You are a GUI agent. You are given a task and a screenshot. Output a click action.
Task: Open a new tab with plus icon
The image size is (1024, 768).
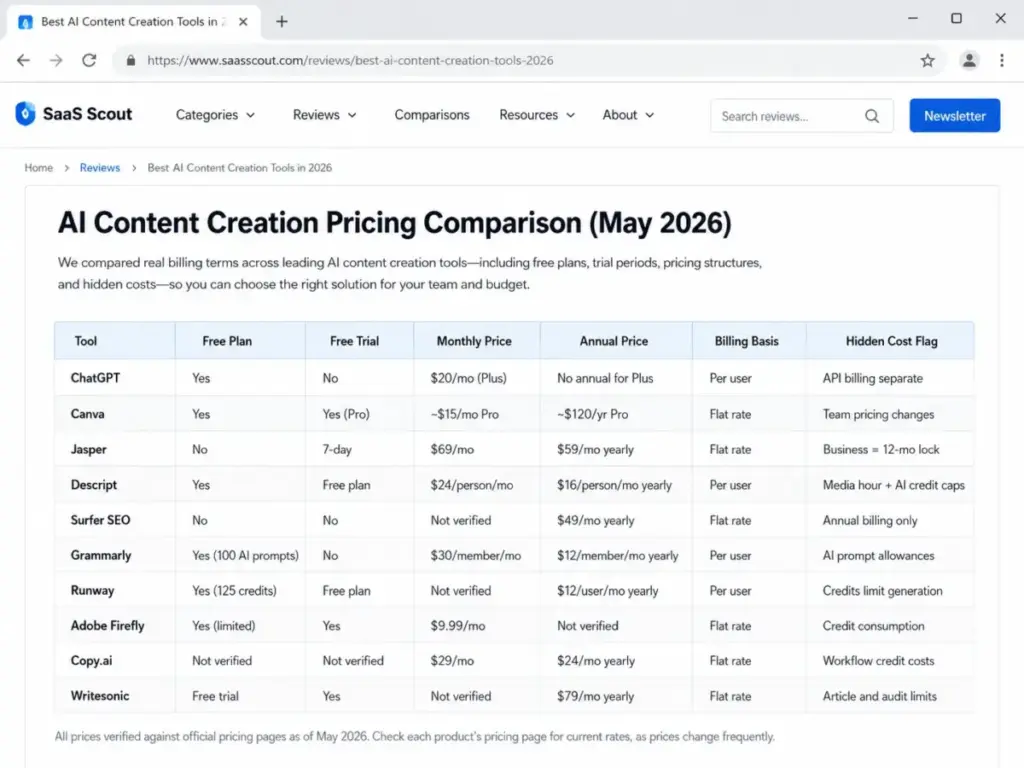(x=281, y=22)
